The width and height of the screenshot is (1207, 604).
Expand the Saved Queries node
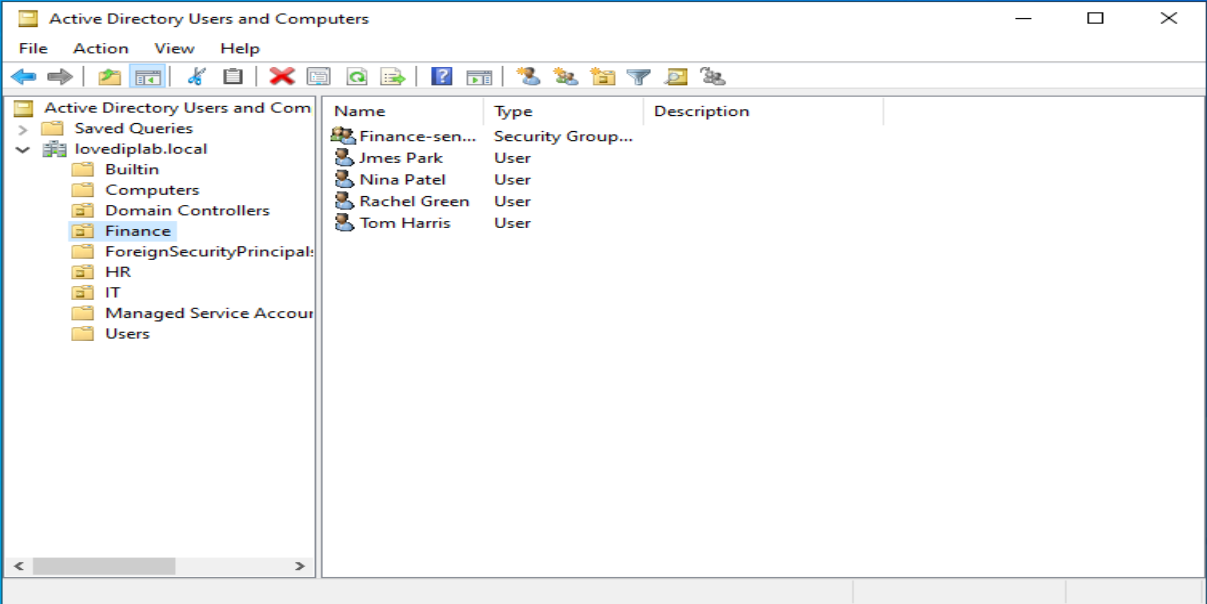23,129
